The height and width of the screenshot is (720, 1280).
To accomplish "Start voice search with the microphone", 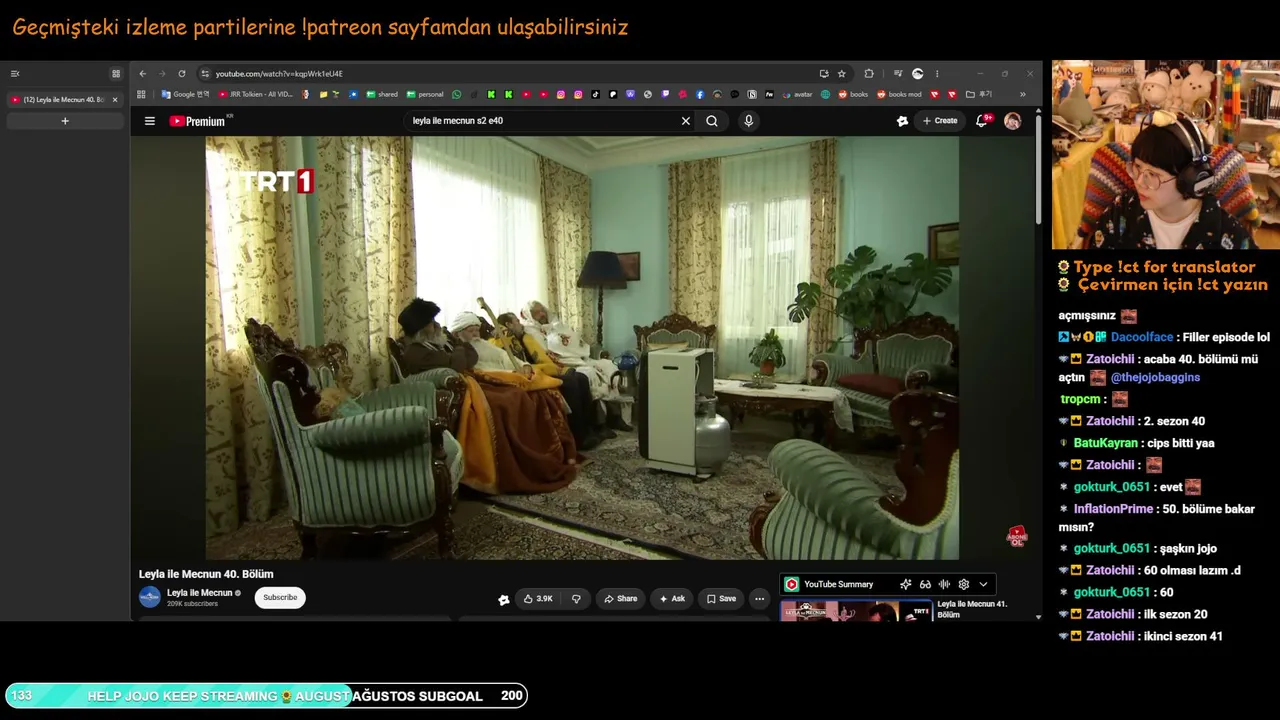I will [748, 121].
